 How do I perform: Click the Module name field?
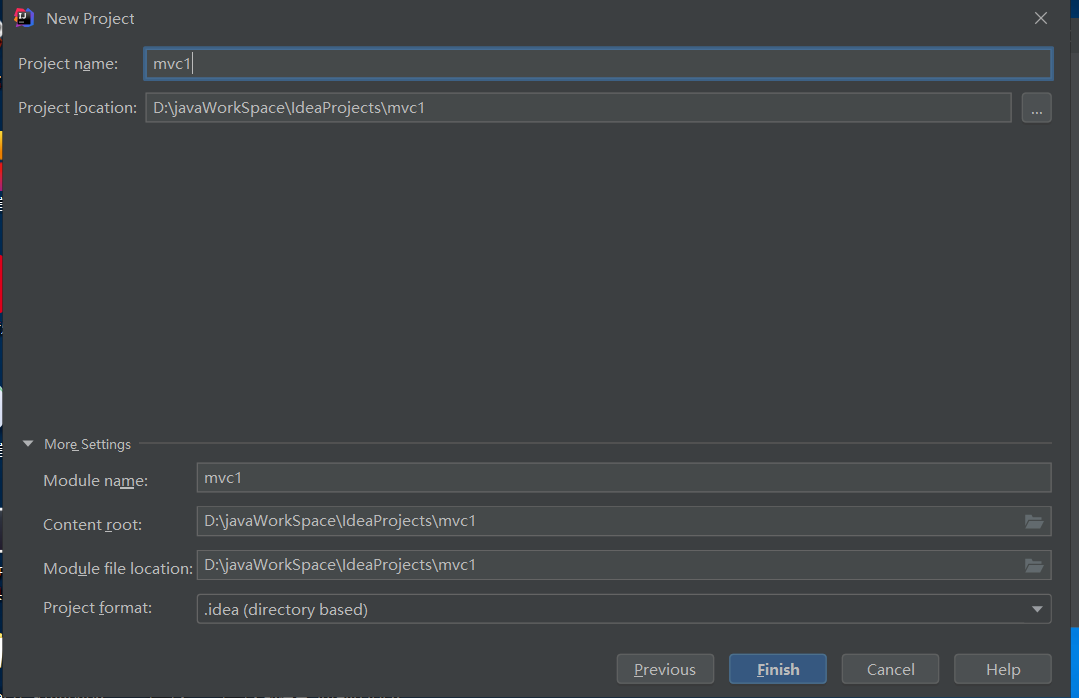pyautogui.click(x=624, y=478)
